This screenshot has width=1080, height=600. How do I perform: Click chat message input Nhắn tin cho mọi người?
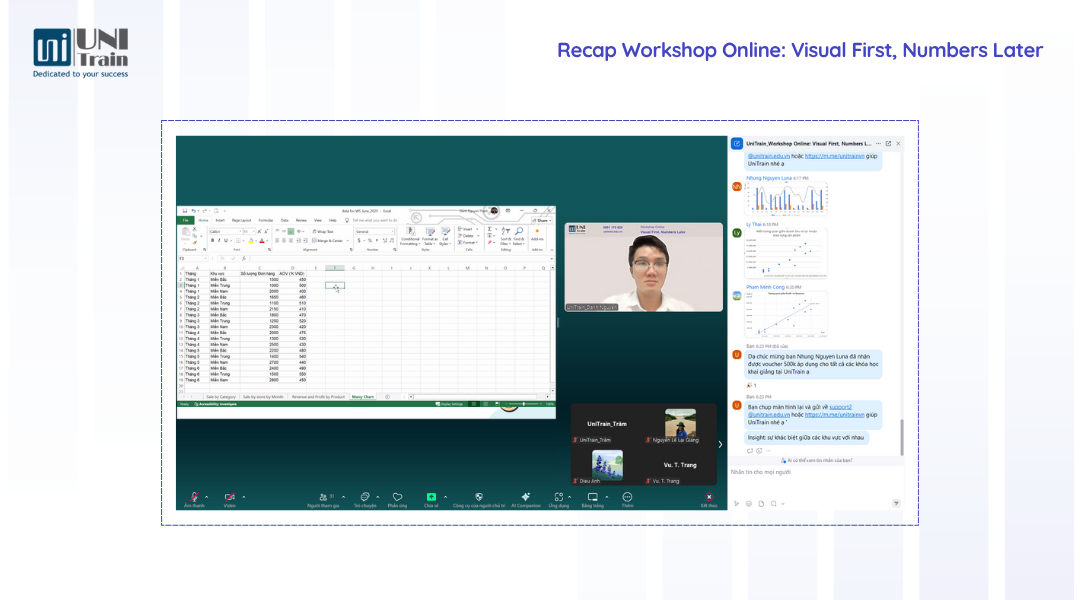(816, 473)
